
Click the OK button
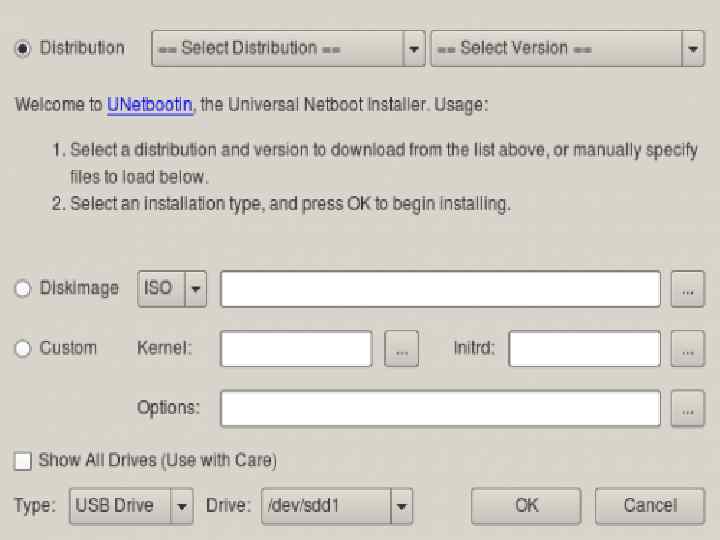pyautogui.click(x=526, y=506)
